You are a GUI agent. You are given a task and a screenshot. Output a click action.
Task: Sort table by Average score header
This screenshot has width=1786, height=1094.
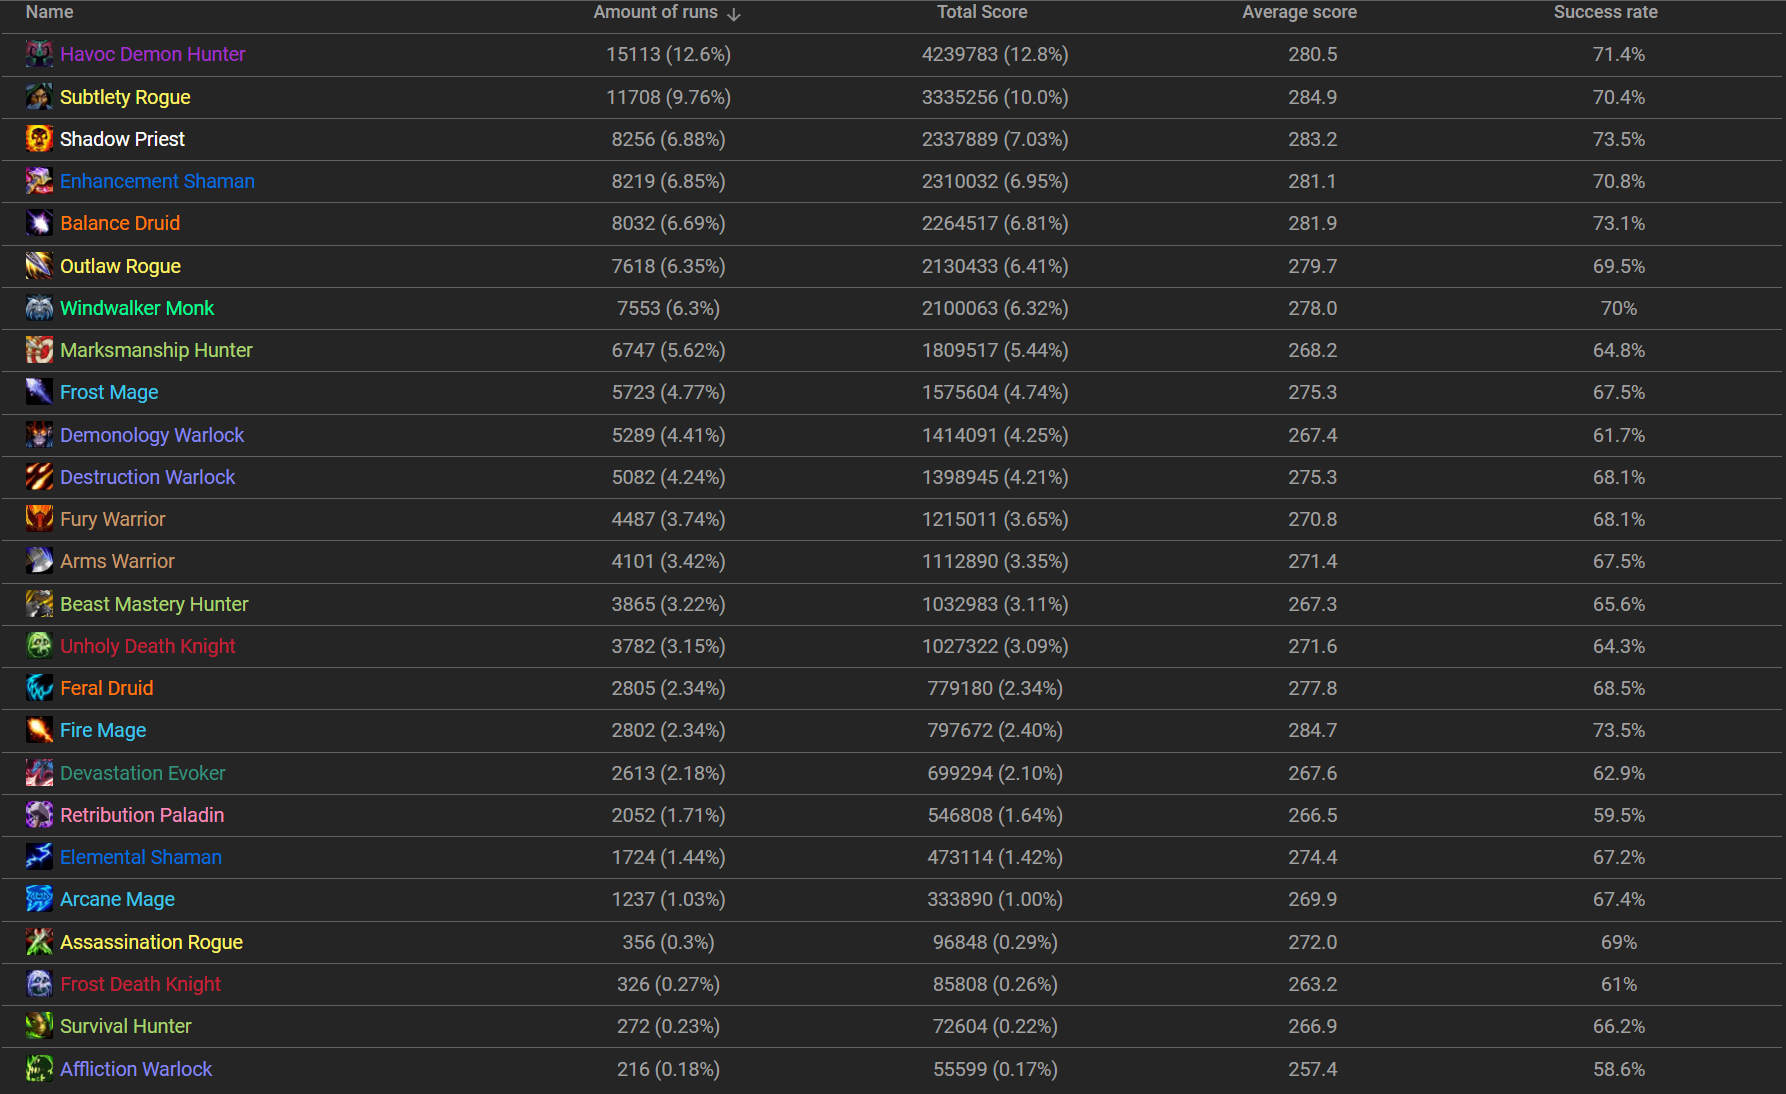point(1299,12)
